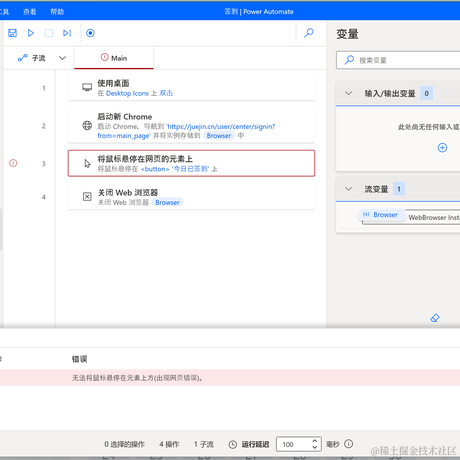Image resolution: width=460 pixels, height=460 pixels.
Task: Open the 查看 menu
Action: click(30, 12)
